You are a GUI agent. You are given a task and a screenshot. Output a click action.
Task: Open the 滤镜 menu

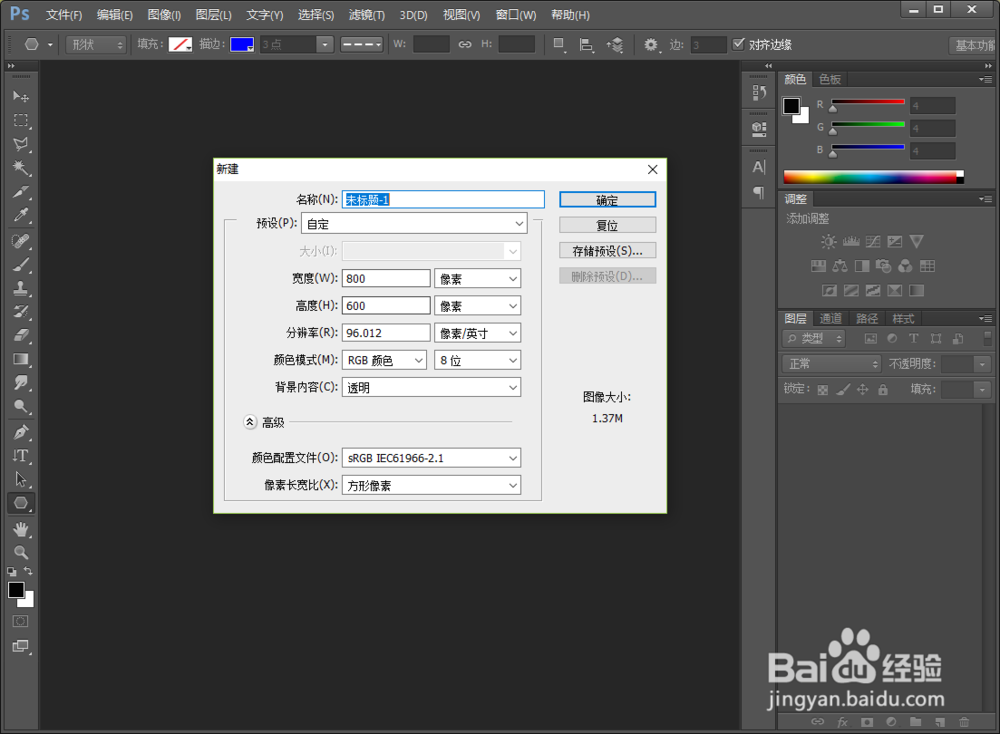[x=366, y=14]
